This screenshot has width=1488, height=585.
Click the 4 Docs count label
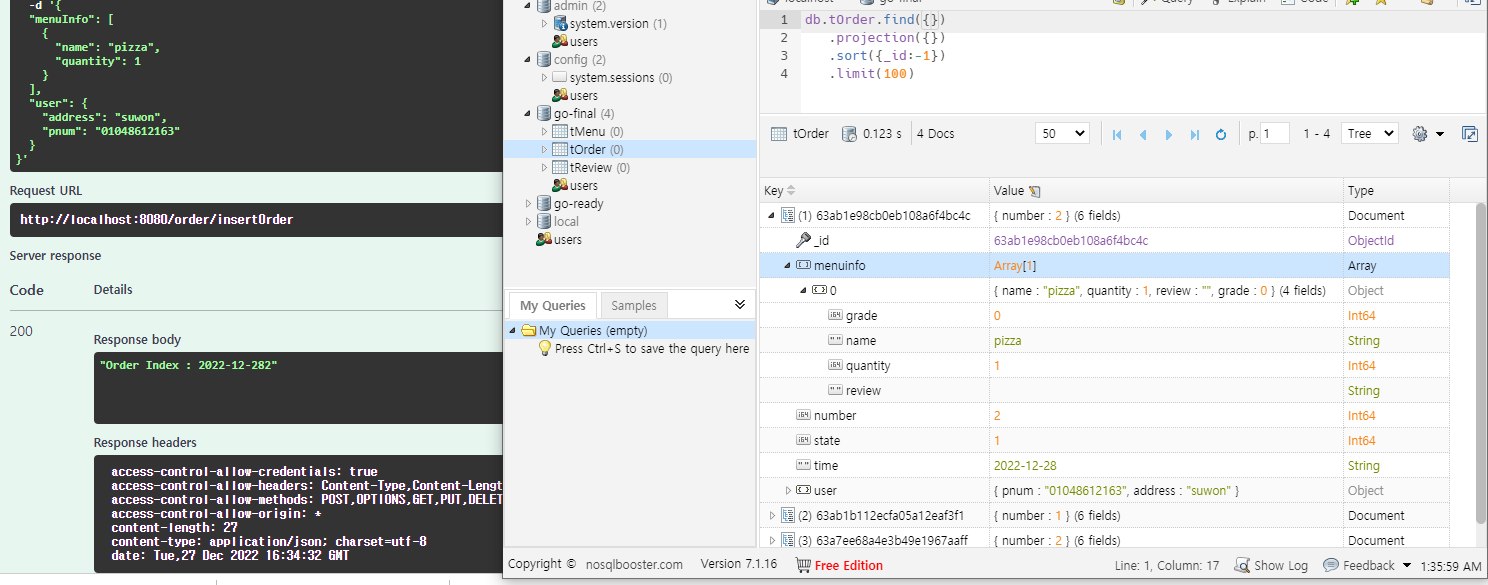tap(936, 134)
